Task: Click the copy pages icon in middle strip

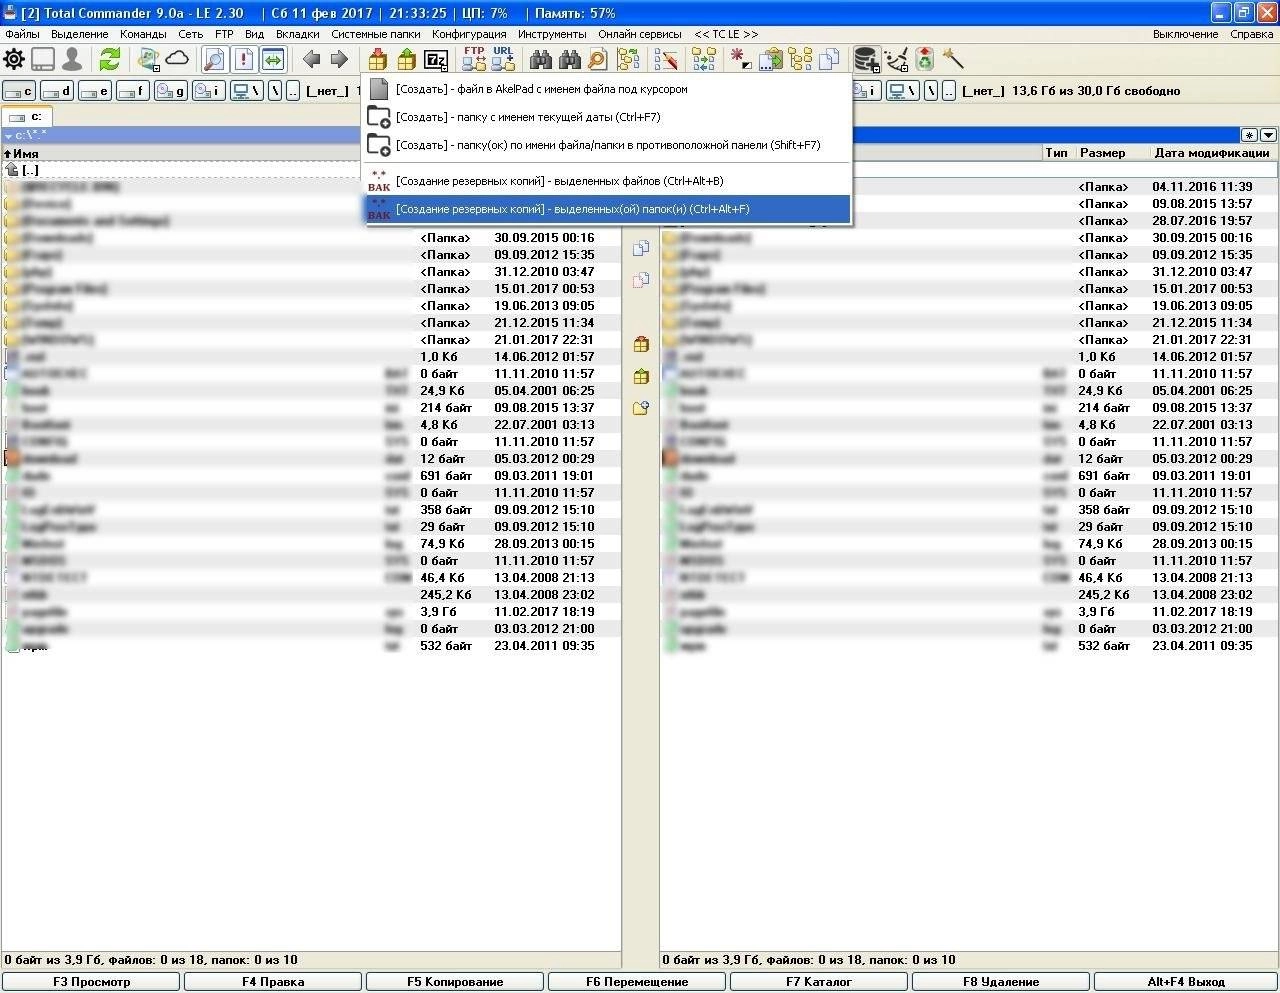Action: 641,248
